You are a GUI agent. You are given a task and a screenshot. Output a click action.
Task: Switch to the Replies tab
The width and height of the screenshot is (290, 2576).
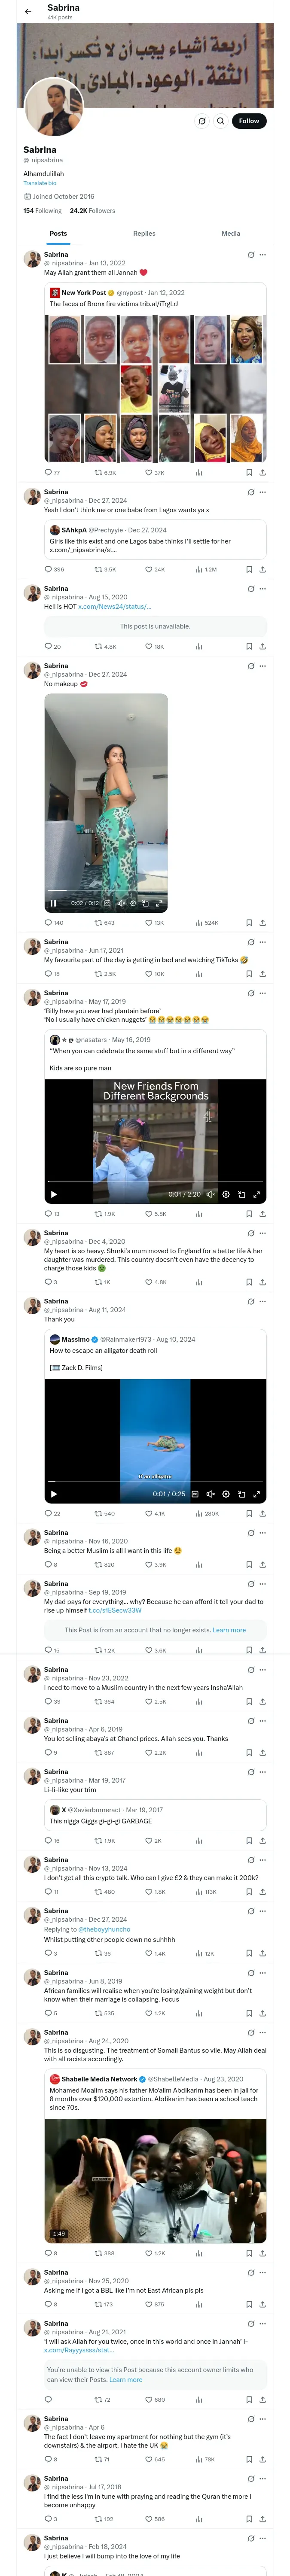click(144, 233)
